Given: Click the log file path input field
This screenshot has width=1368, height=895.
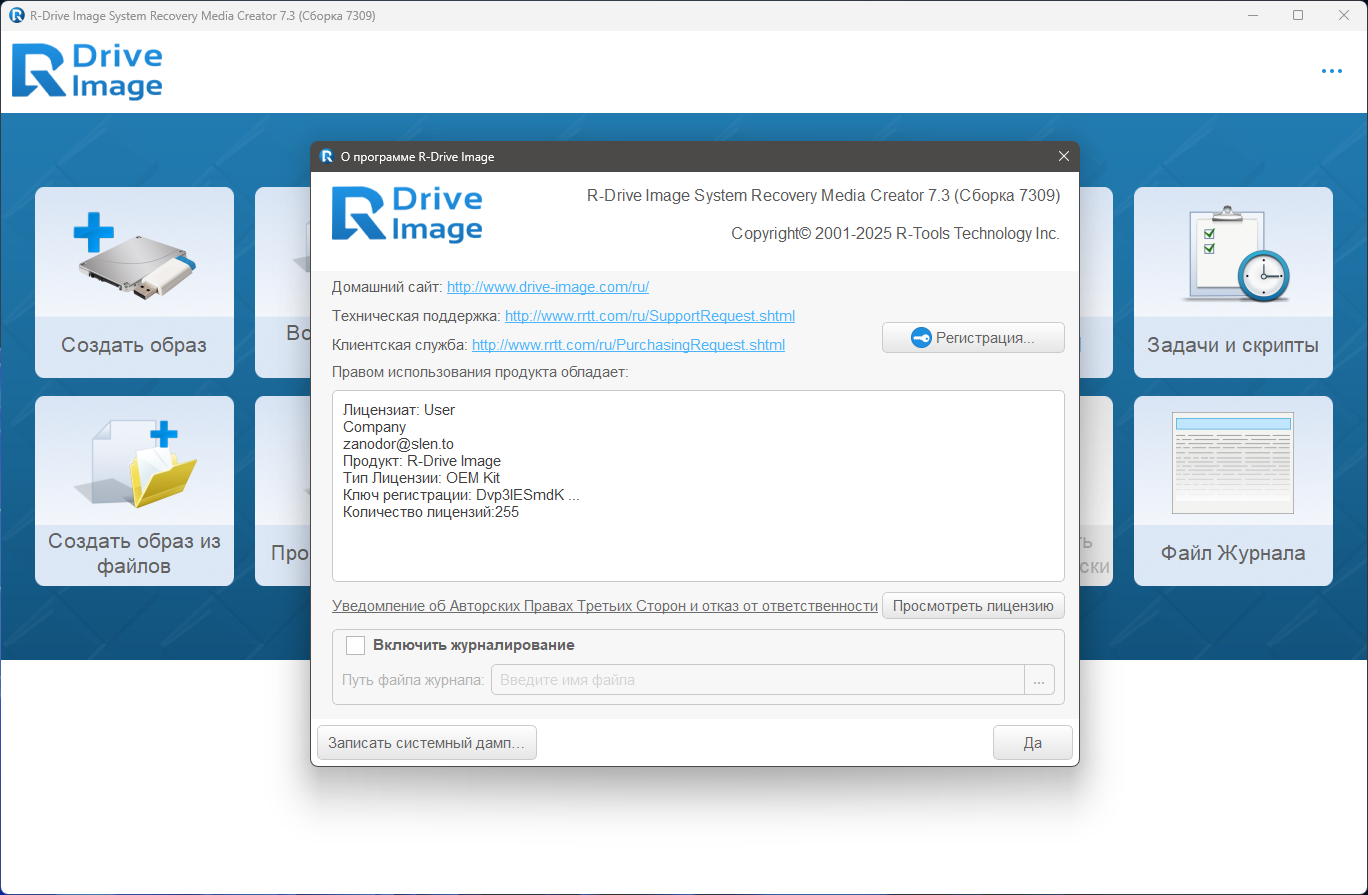Looking at the screenshot, I should point(757,680).
